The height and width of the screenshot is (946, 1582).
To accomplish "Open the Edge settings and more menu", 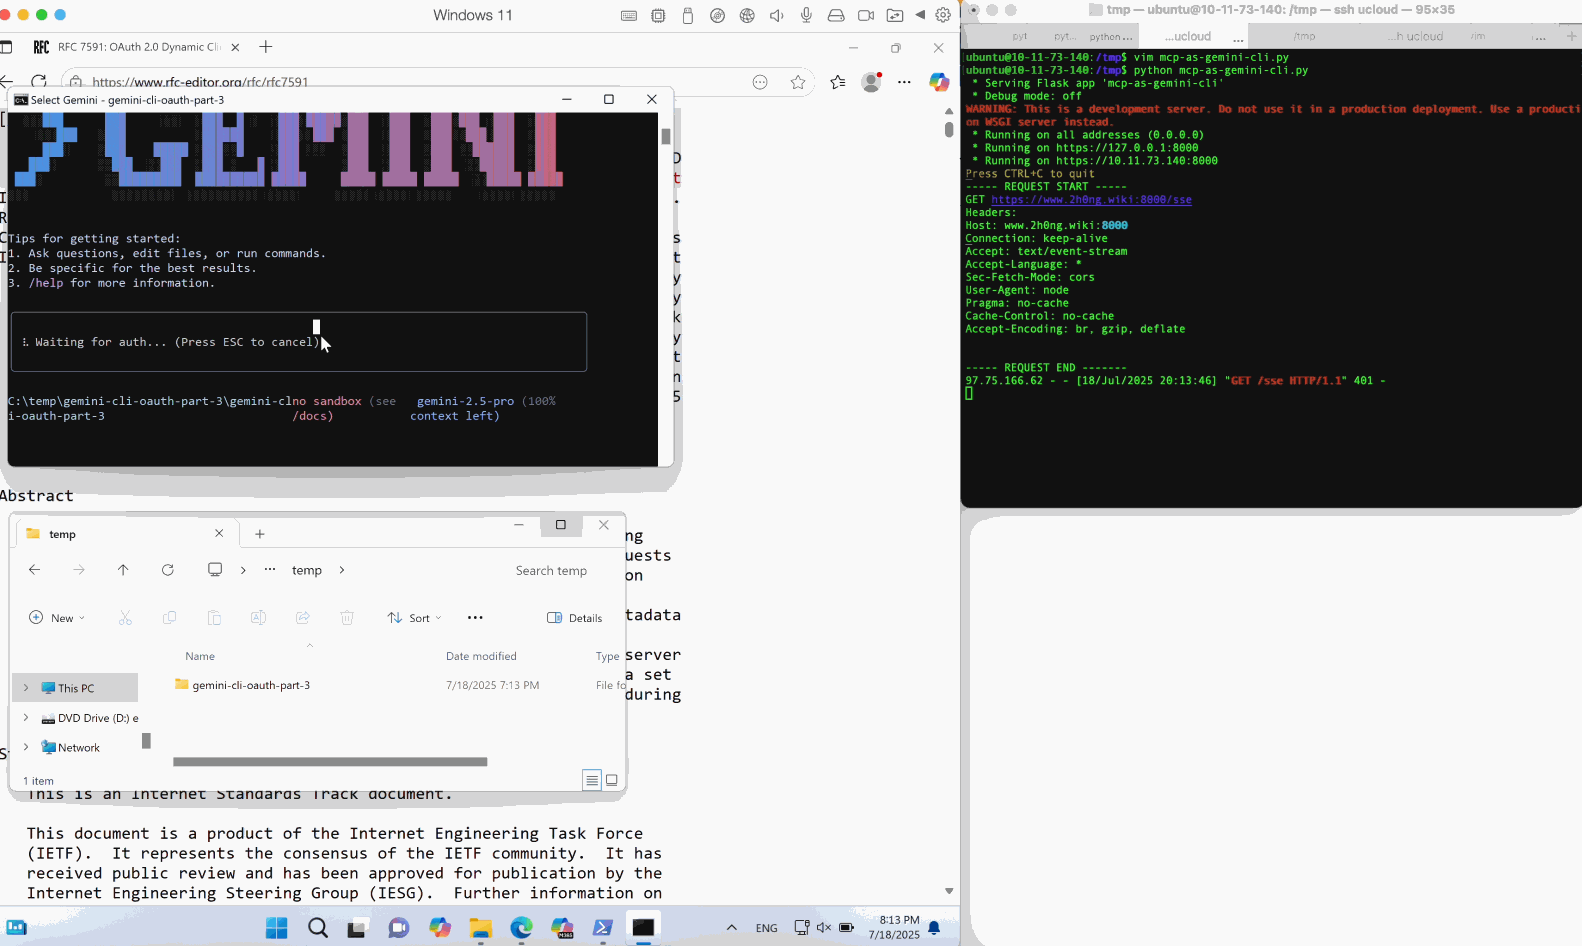I will click(905, 82).
